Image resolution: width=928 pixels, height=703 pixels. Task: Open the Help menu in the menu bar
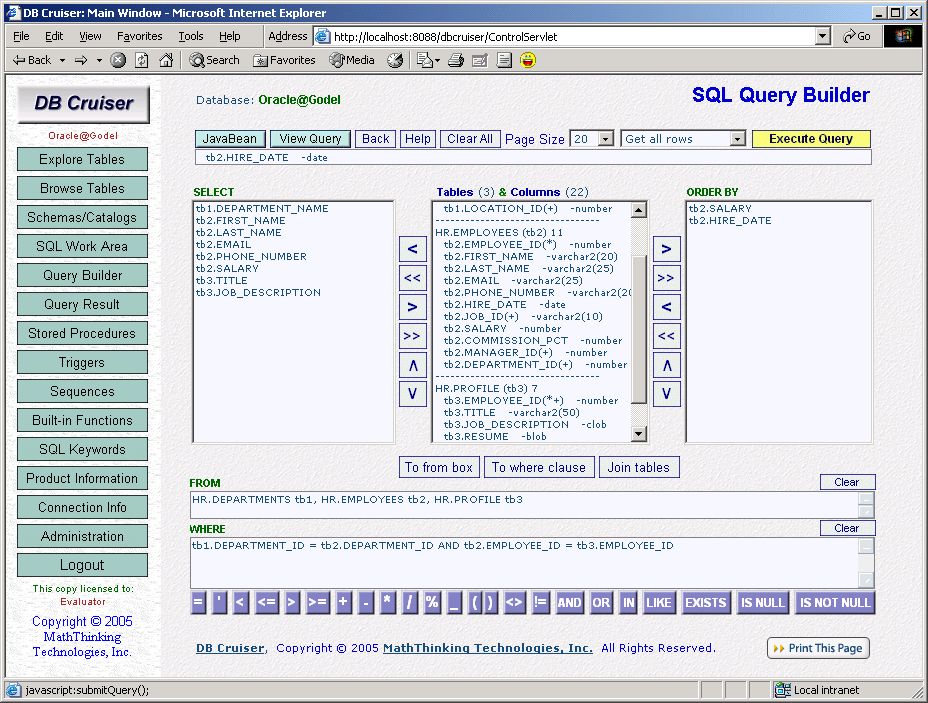click(230, 37)
